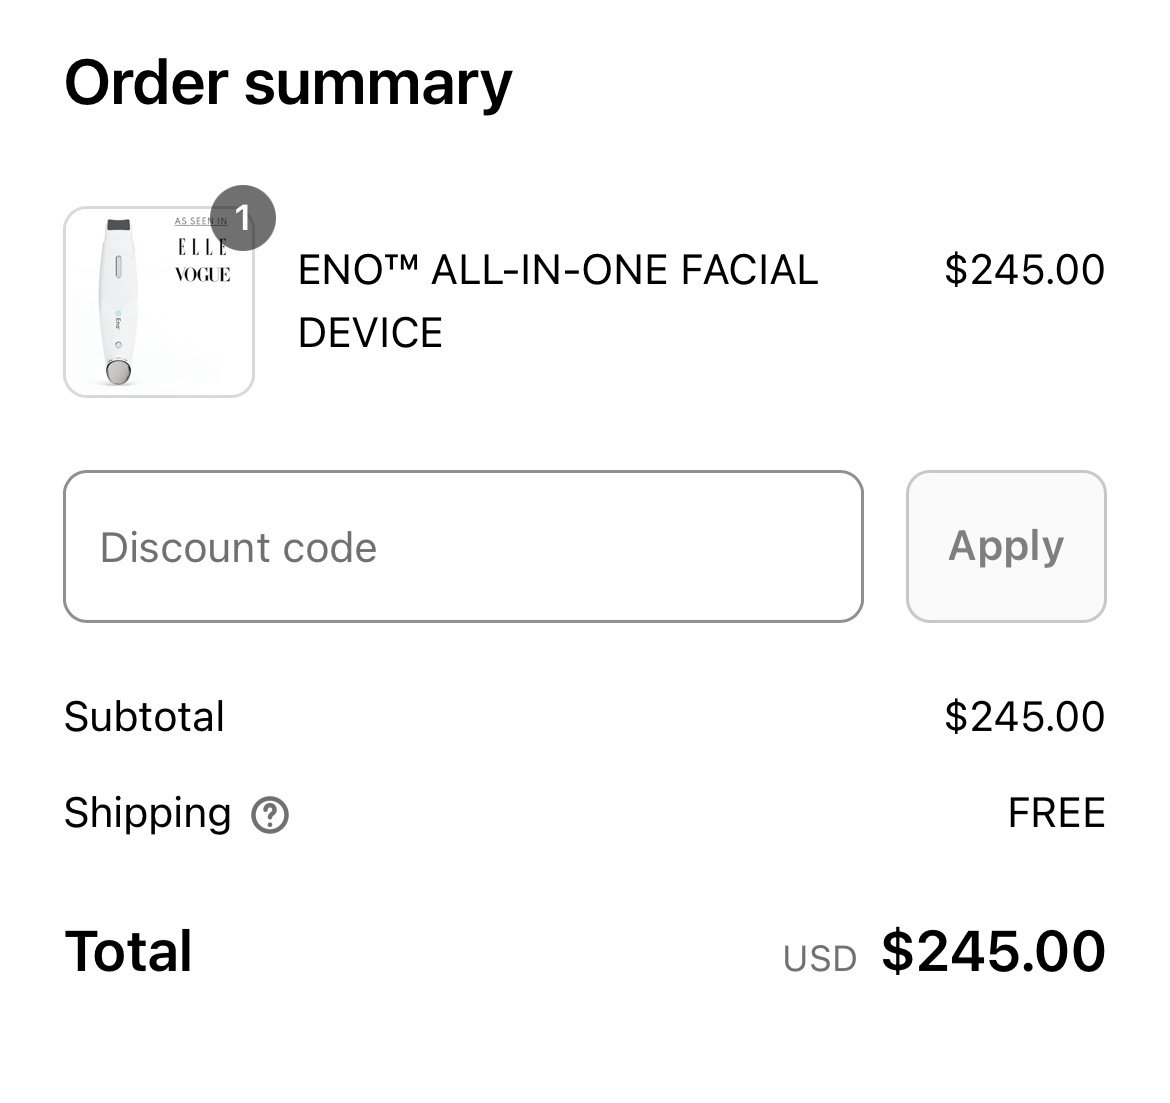Click the Shipping label text

click(148, 813)
